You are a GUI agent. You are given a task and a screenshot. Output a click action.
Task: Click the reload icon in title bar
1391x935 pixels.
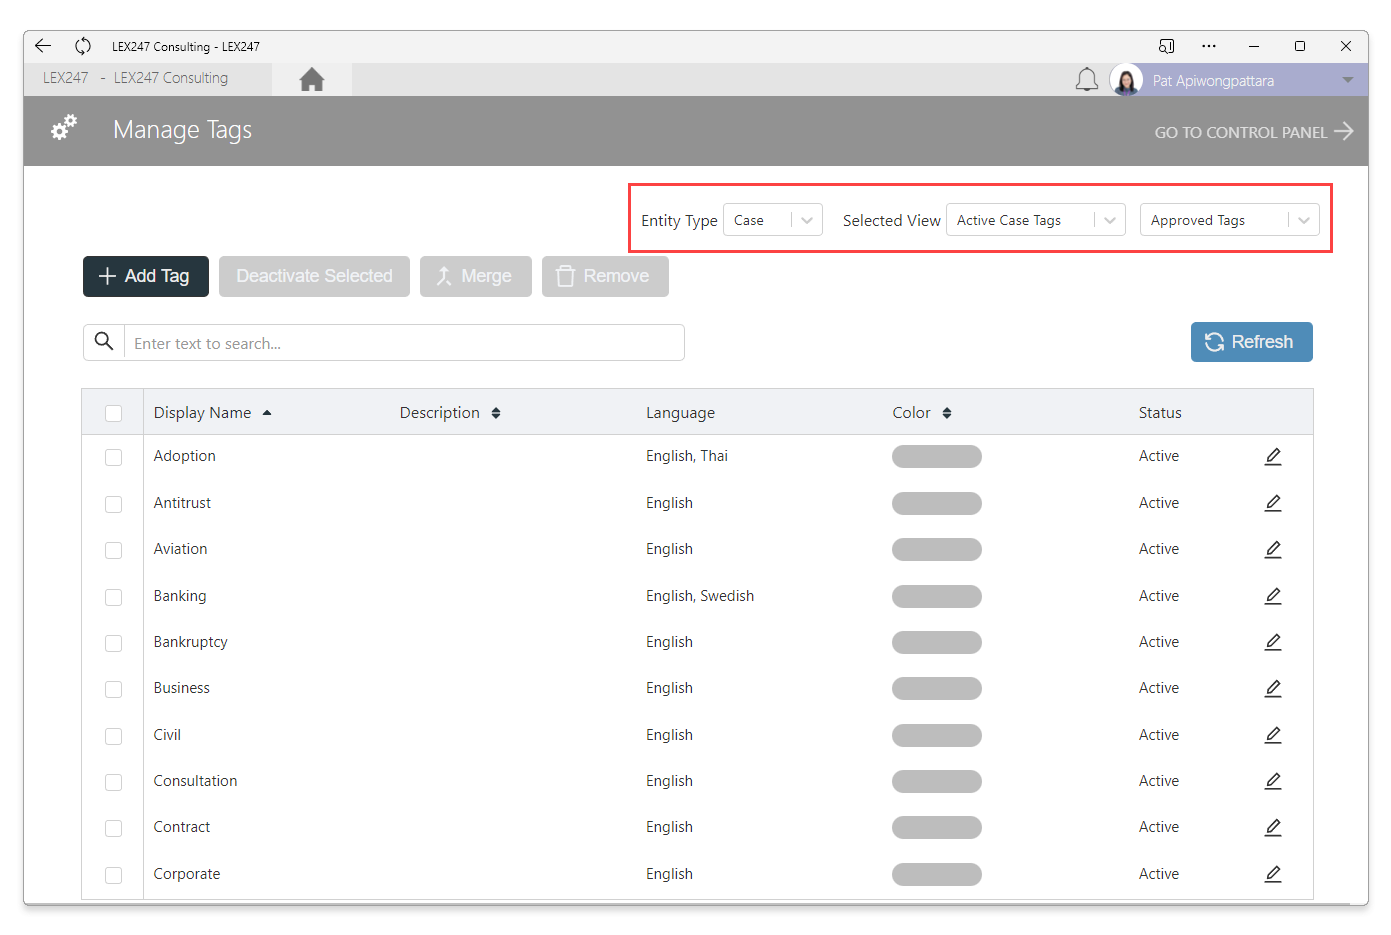[83, 46]
